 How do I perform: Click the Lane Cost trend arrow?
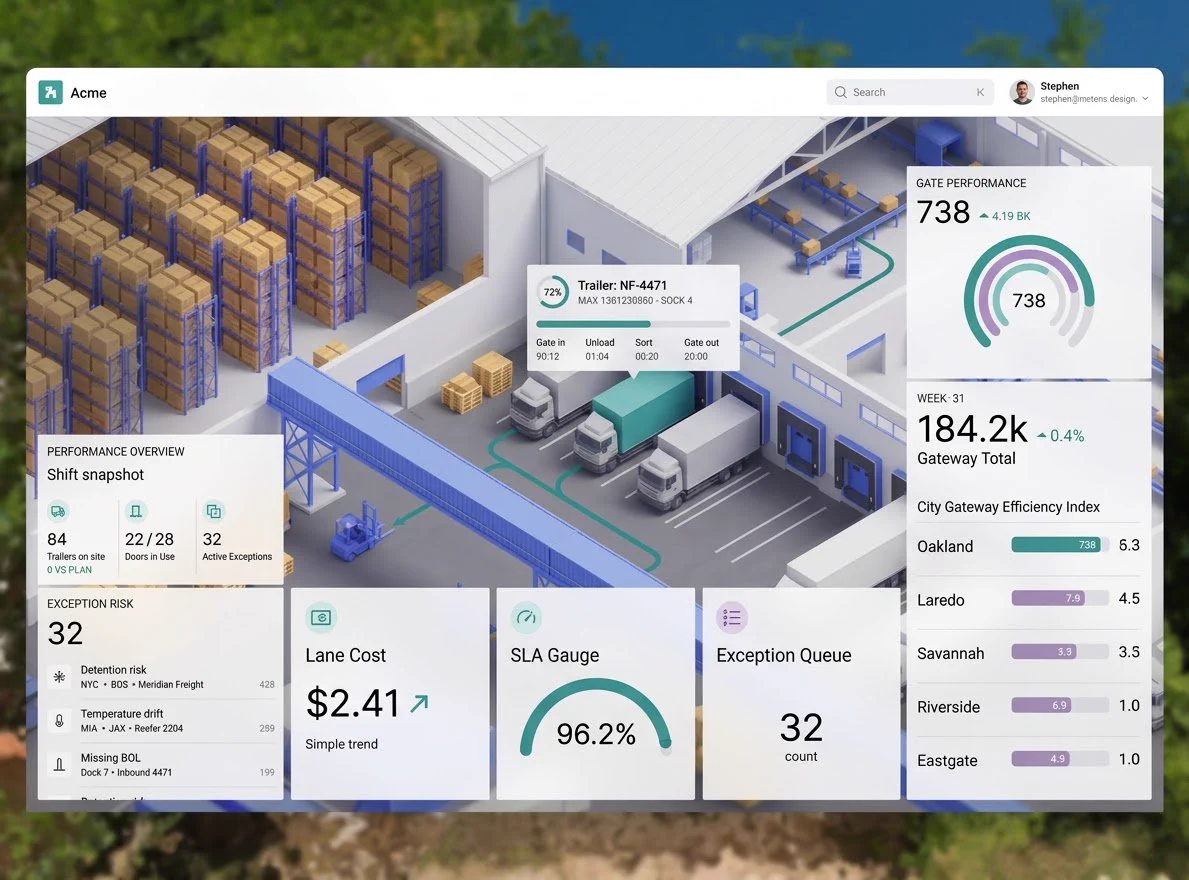[x=419, y=703]
